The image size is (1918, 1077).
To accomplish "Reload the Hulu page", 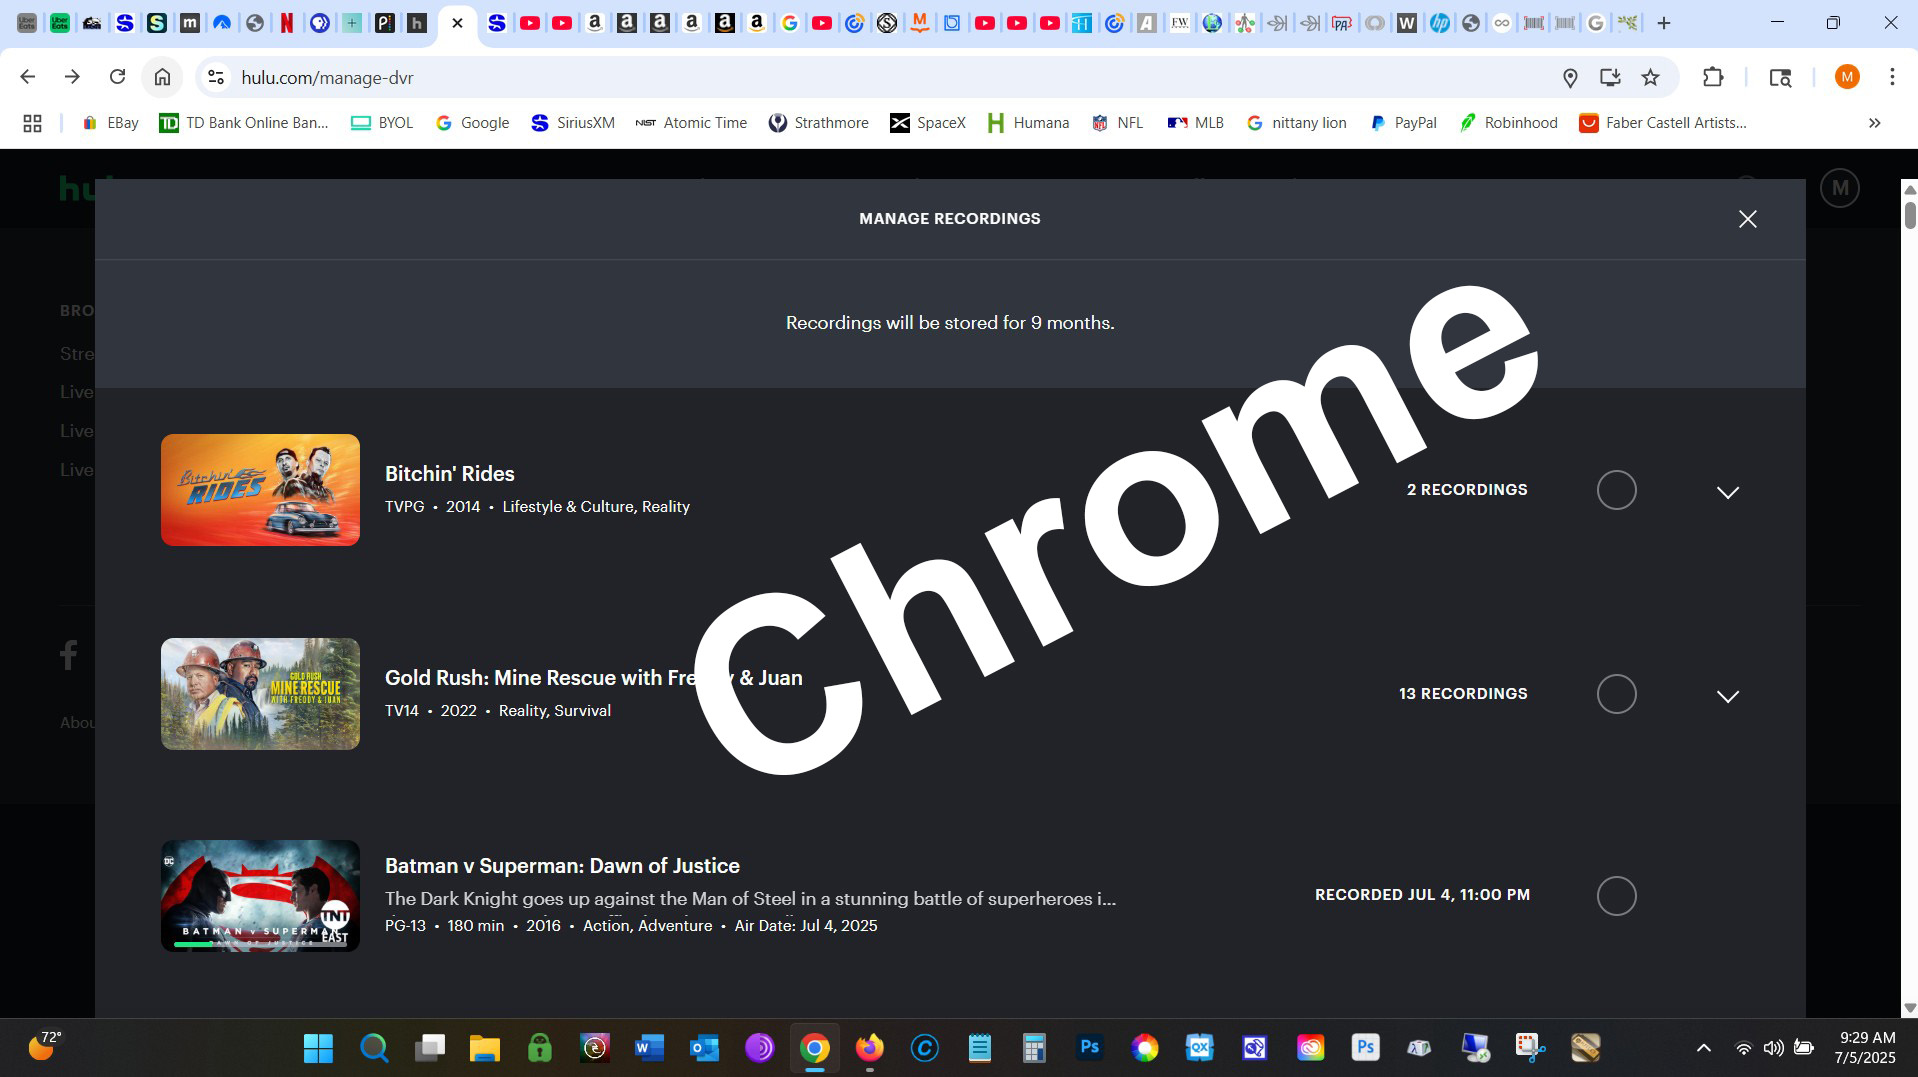I will click(117, 77).
